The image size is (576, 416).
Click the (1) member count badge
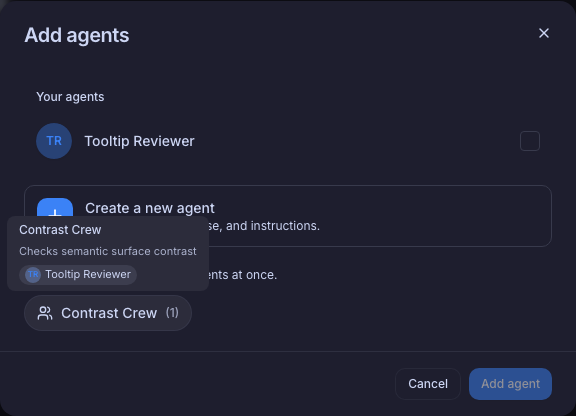coord(172,313)
